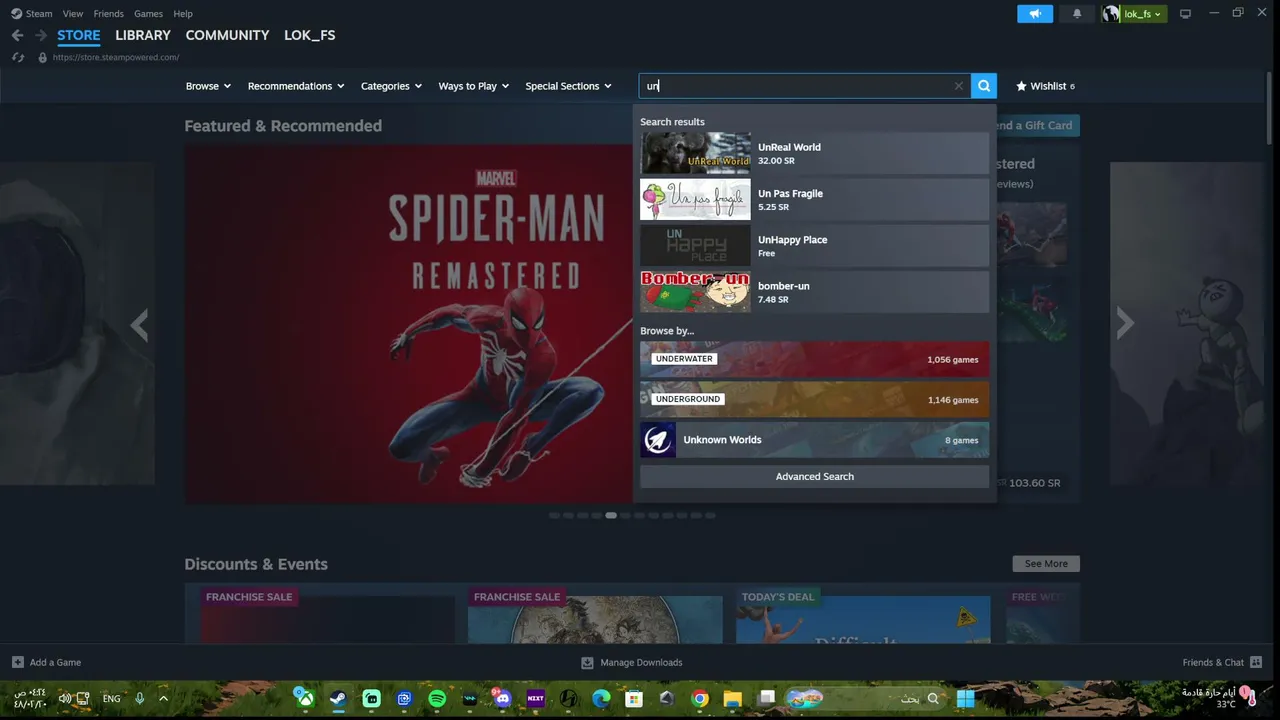Show the previous featured game
The image size is (1280, 720).
click(x=139, y=325)
